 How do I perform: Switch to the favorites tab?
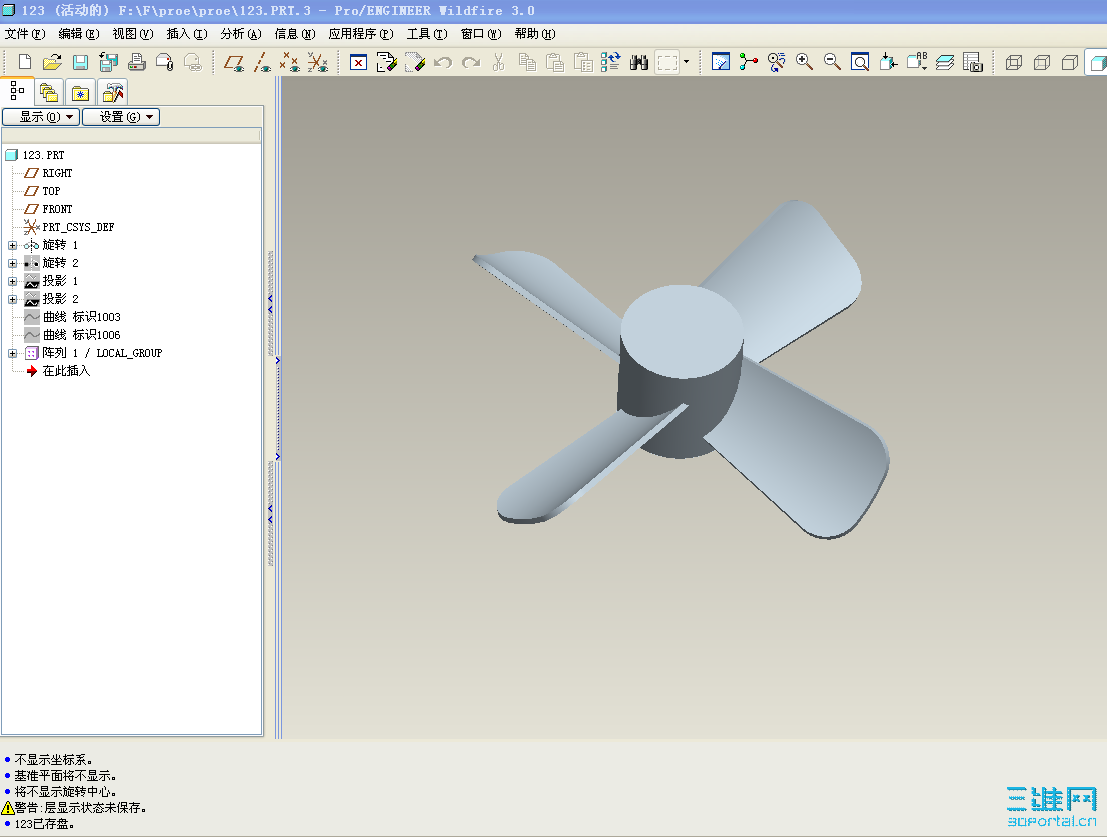click(80, 92)
